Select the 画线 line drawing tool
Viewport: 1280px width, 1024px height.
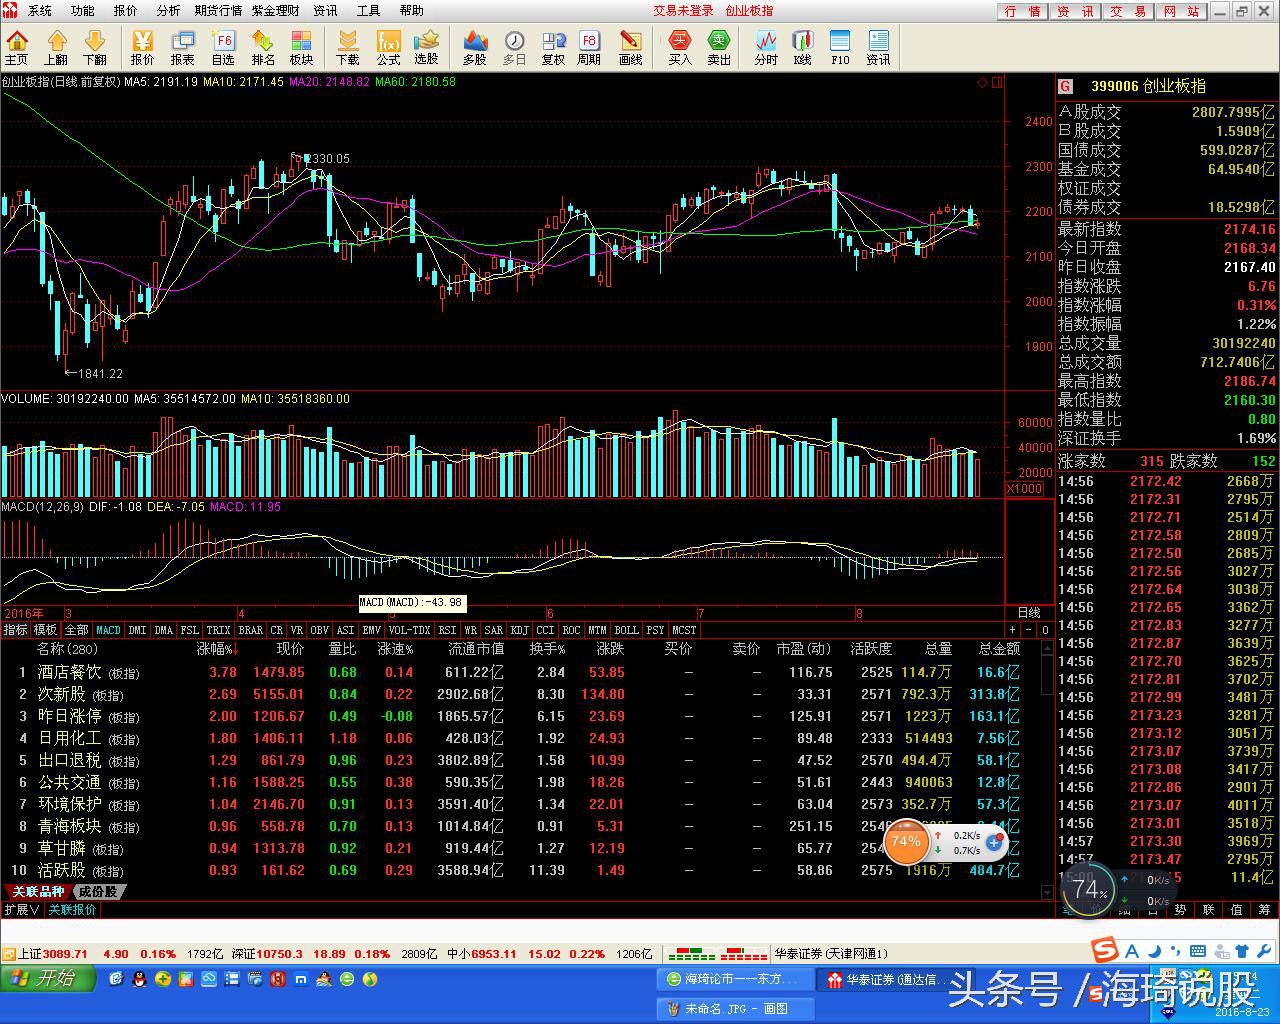pyautogui.click(x=630, y=47)
